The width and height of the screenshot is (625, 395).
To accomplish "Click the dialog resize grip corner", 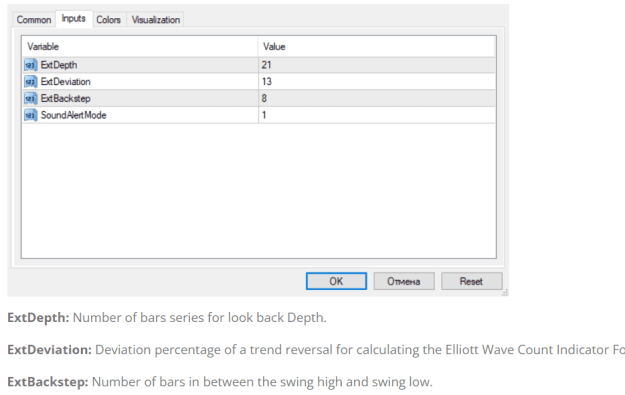I will (x=505, y=293).
